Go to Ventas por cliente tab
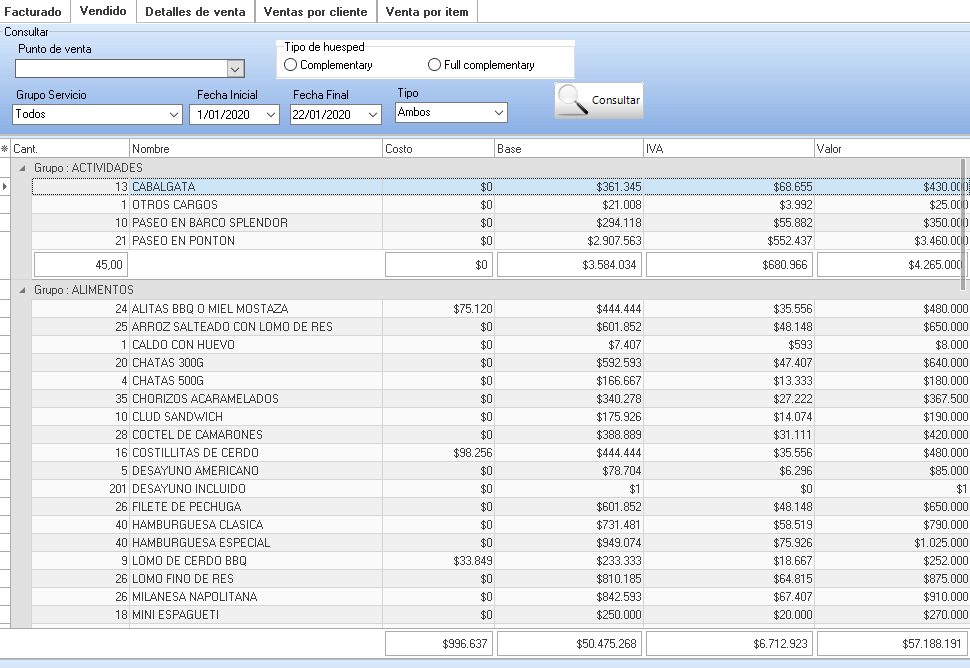Viewport: 970px width, 668px height. (x=316, y=12)
